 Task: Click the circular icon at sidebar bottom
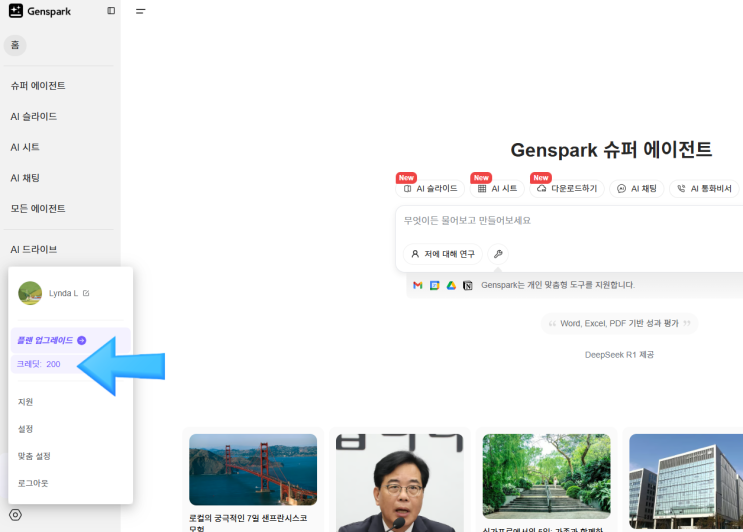pos(15,514)
